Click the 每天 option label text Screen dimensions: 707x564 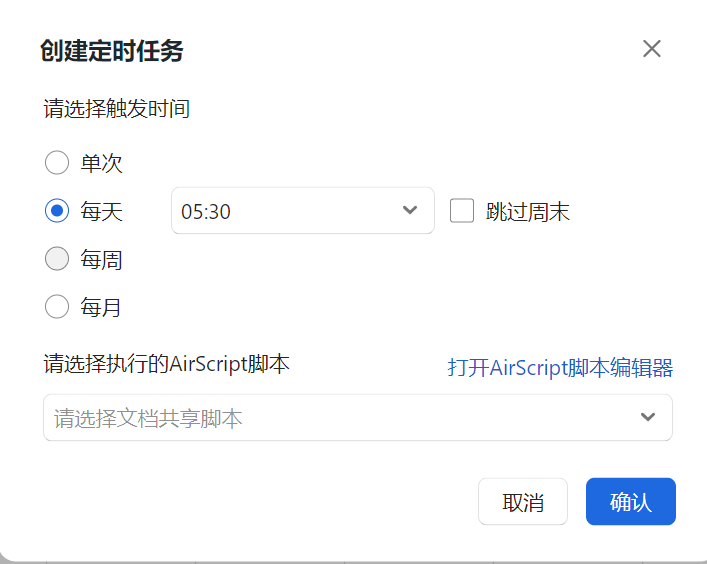tap(102, 211)
